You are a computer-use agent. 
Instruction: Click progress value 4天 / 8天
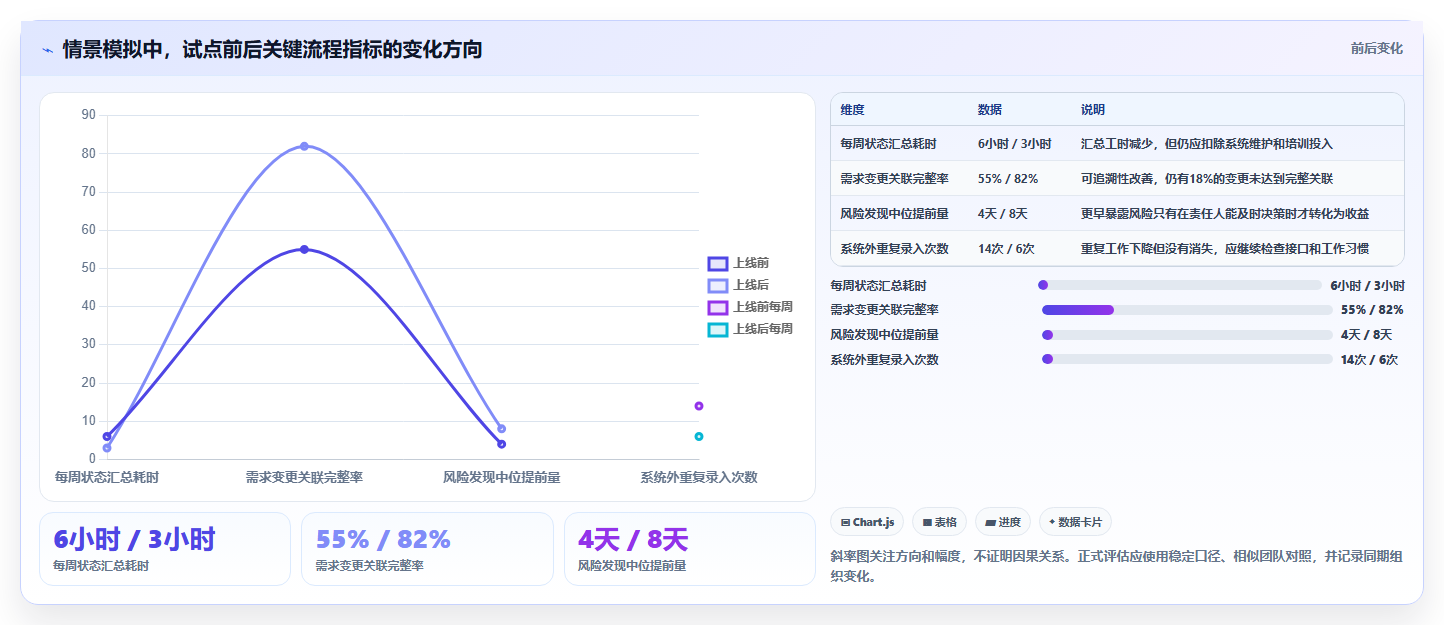(x=1366, y=335)
